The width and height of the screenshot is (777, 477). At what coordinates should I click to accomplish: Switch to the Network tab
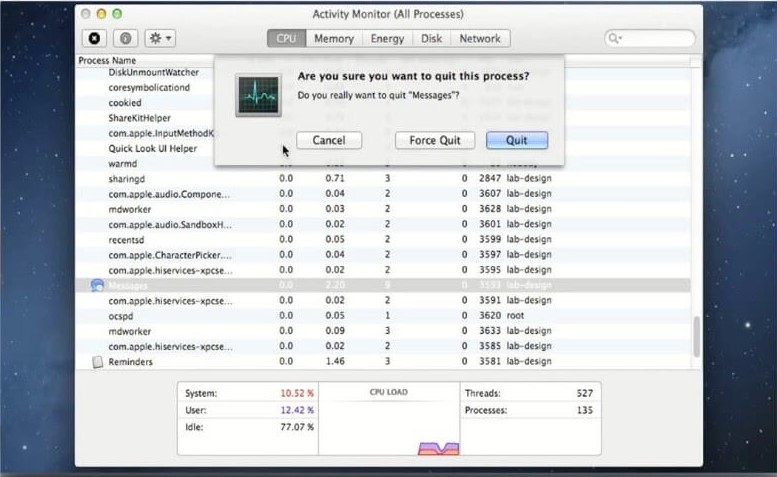click(x=480, y=39)
